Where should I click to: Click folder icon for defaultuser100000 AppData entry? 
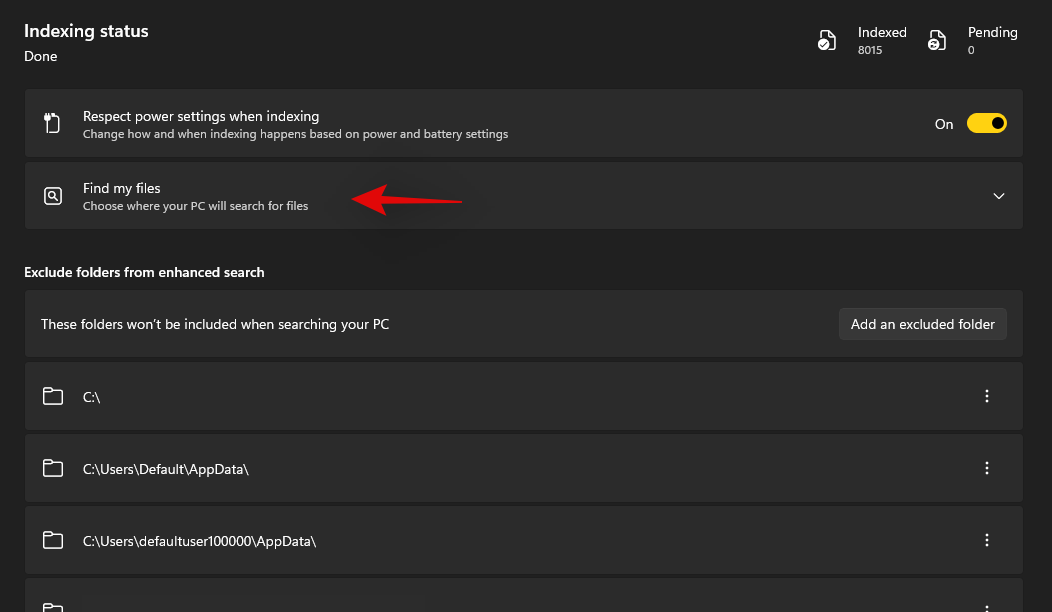click(x=53, y=541)
